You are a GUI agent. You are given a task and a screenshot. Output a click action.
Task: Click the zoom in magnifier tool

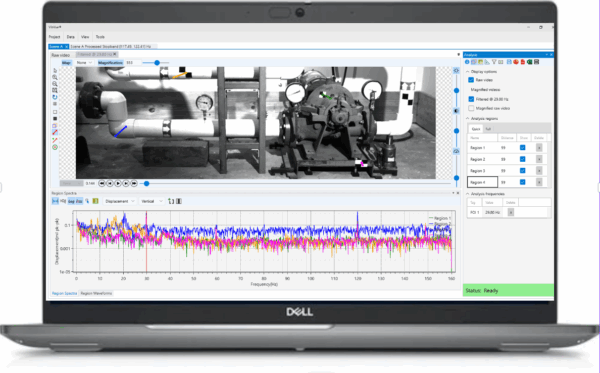55,77
